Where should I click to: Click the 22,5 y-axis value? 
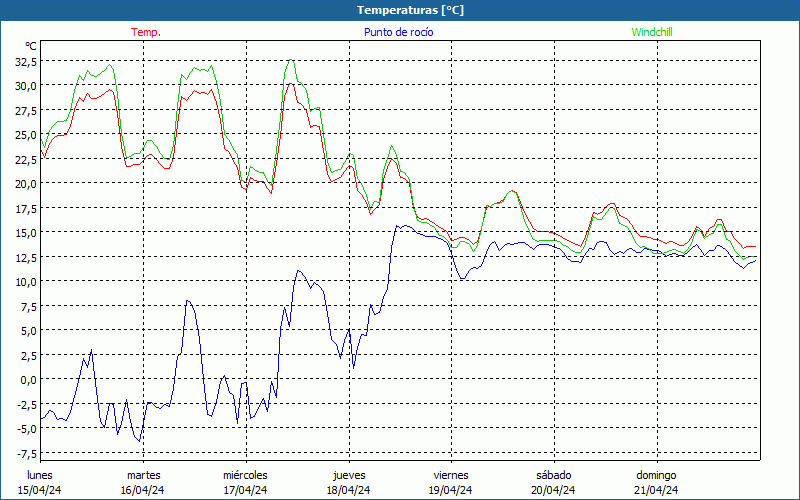tap(26, 159)
